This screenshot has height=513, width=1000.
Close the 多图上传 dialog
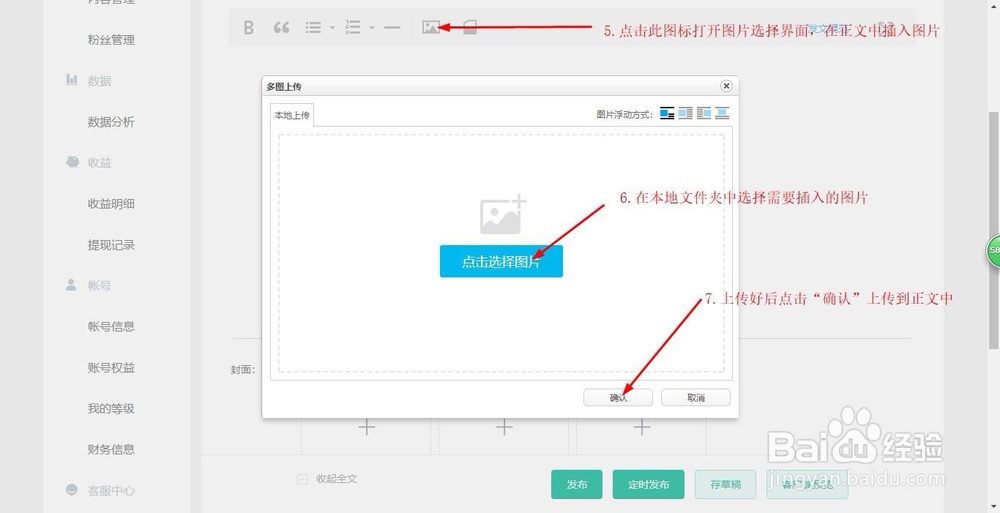click(x=726, y=86)
